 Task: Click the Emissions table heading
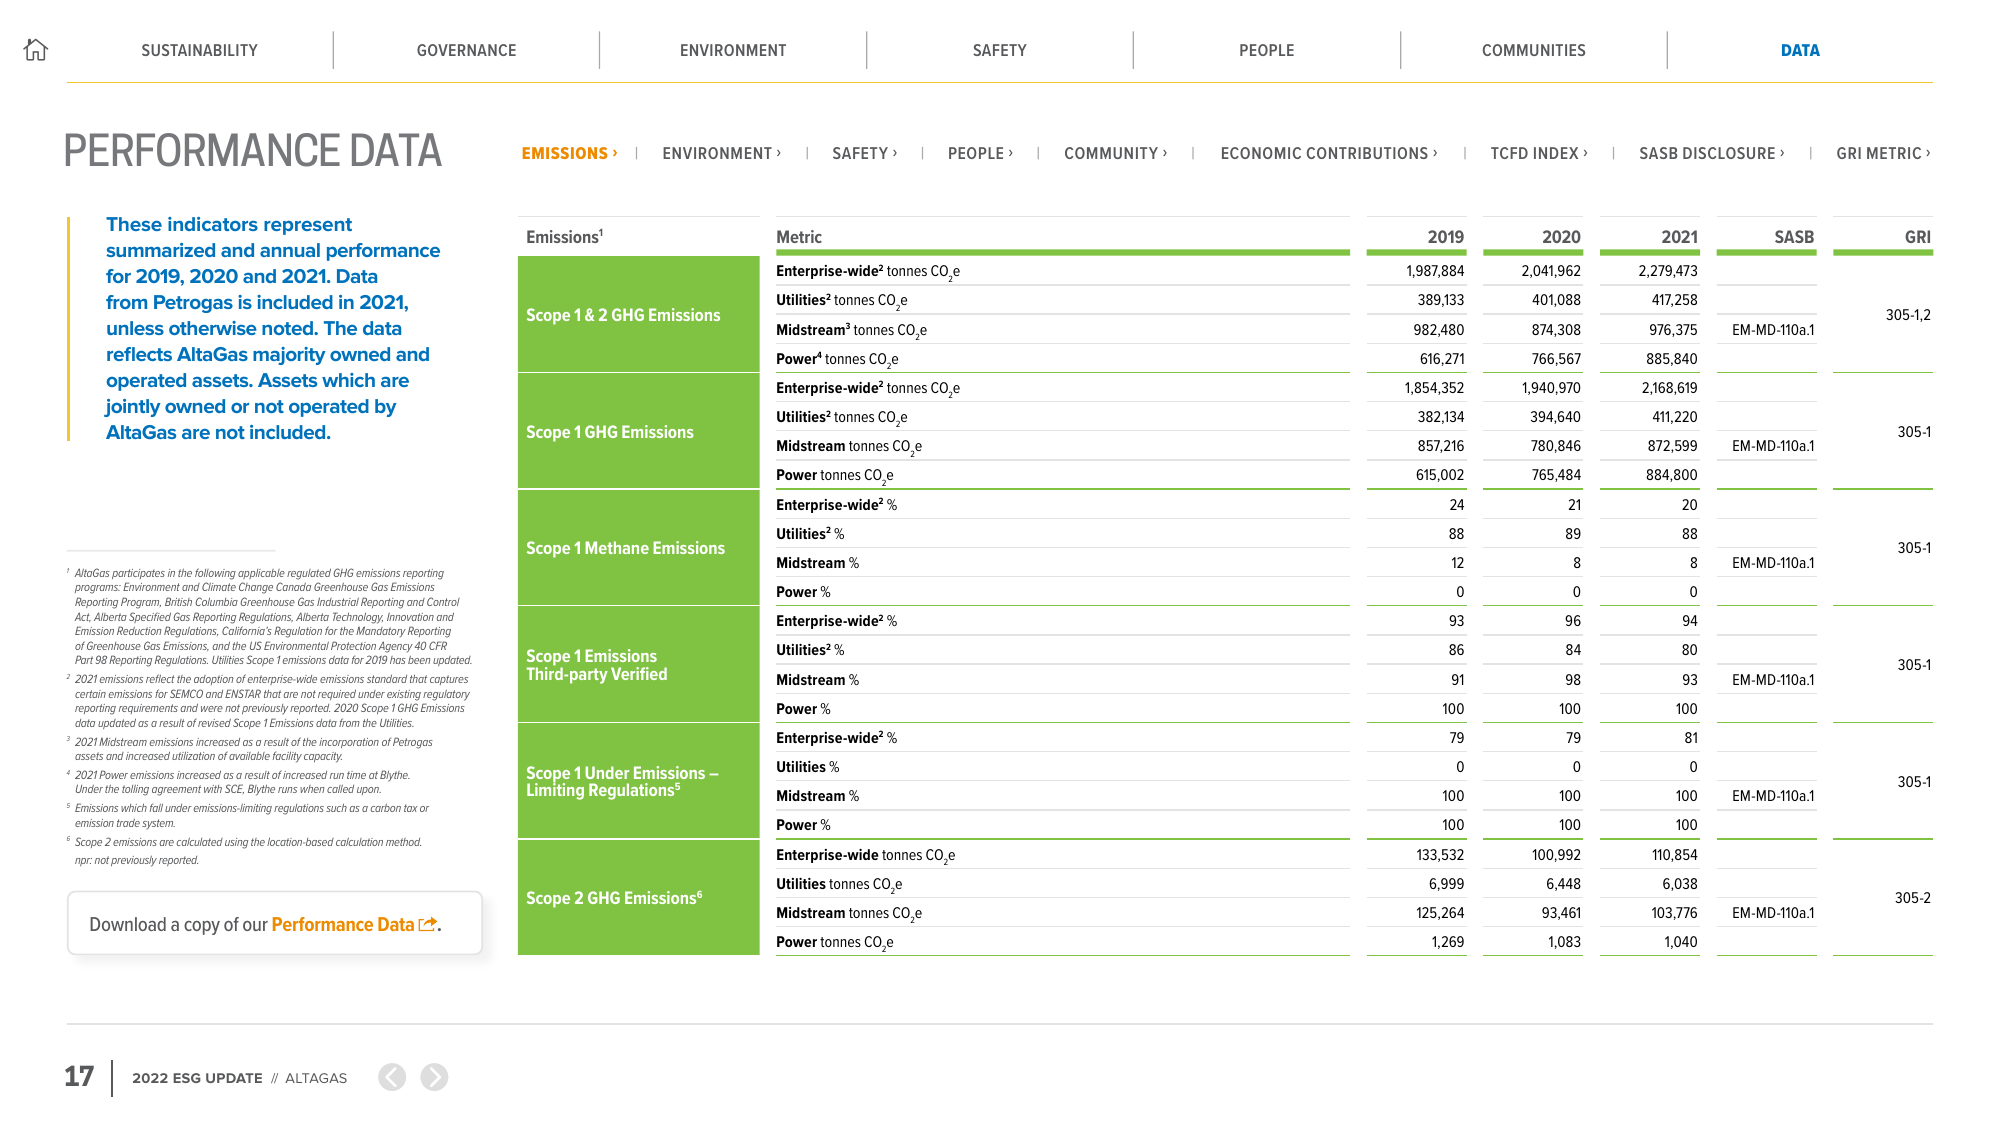coord(564,237)
